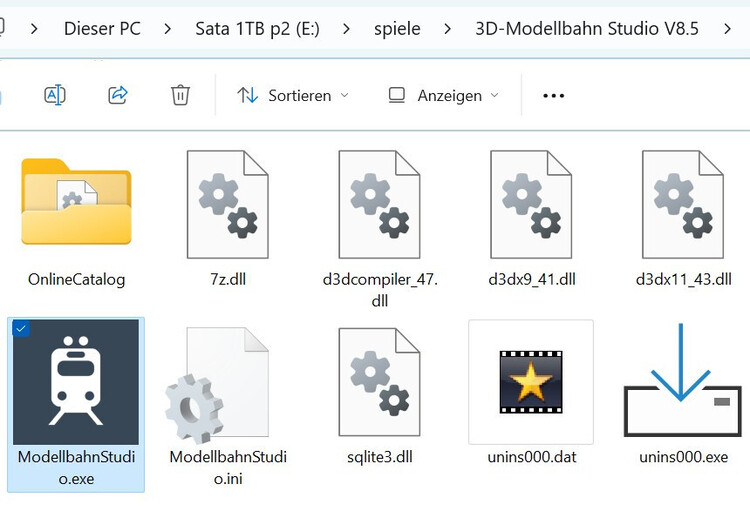Click the Share toolbar icon
This screenshot has width=750, height=511.
(118, 95)
